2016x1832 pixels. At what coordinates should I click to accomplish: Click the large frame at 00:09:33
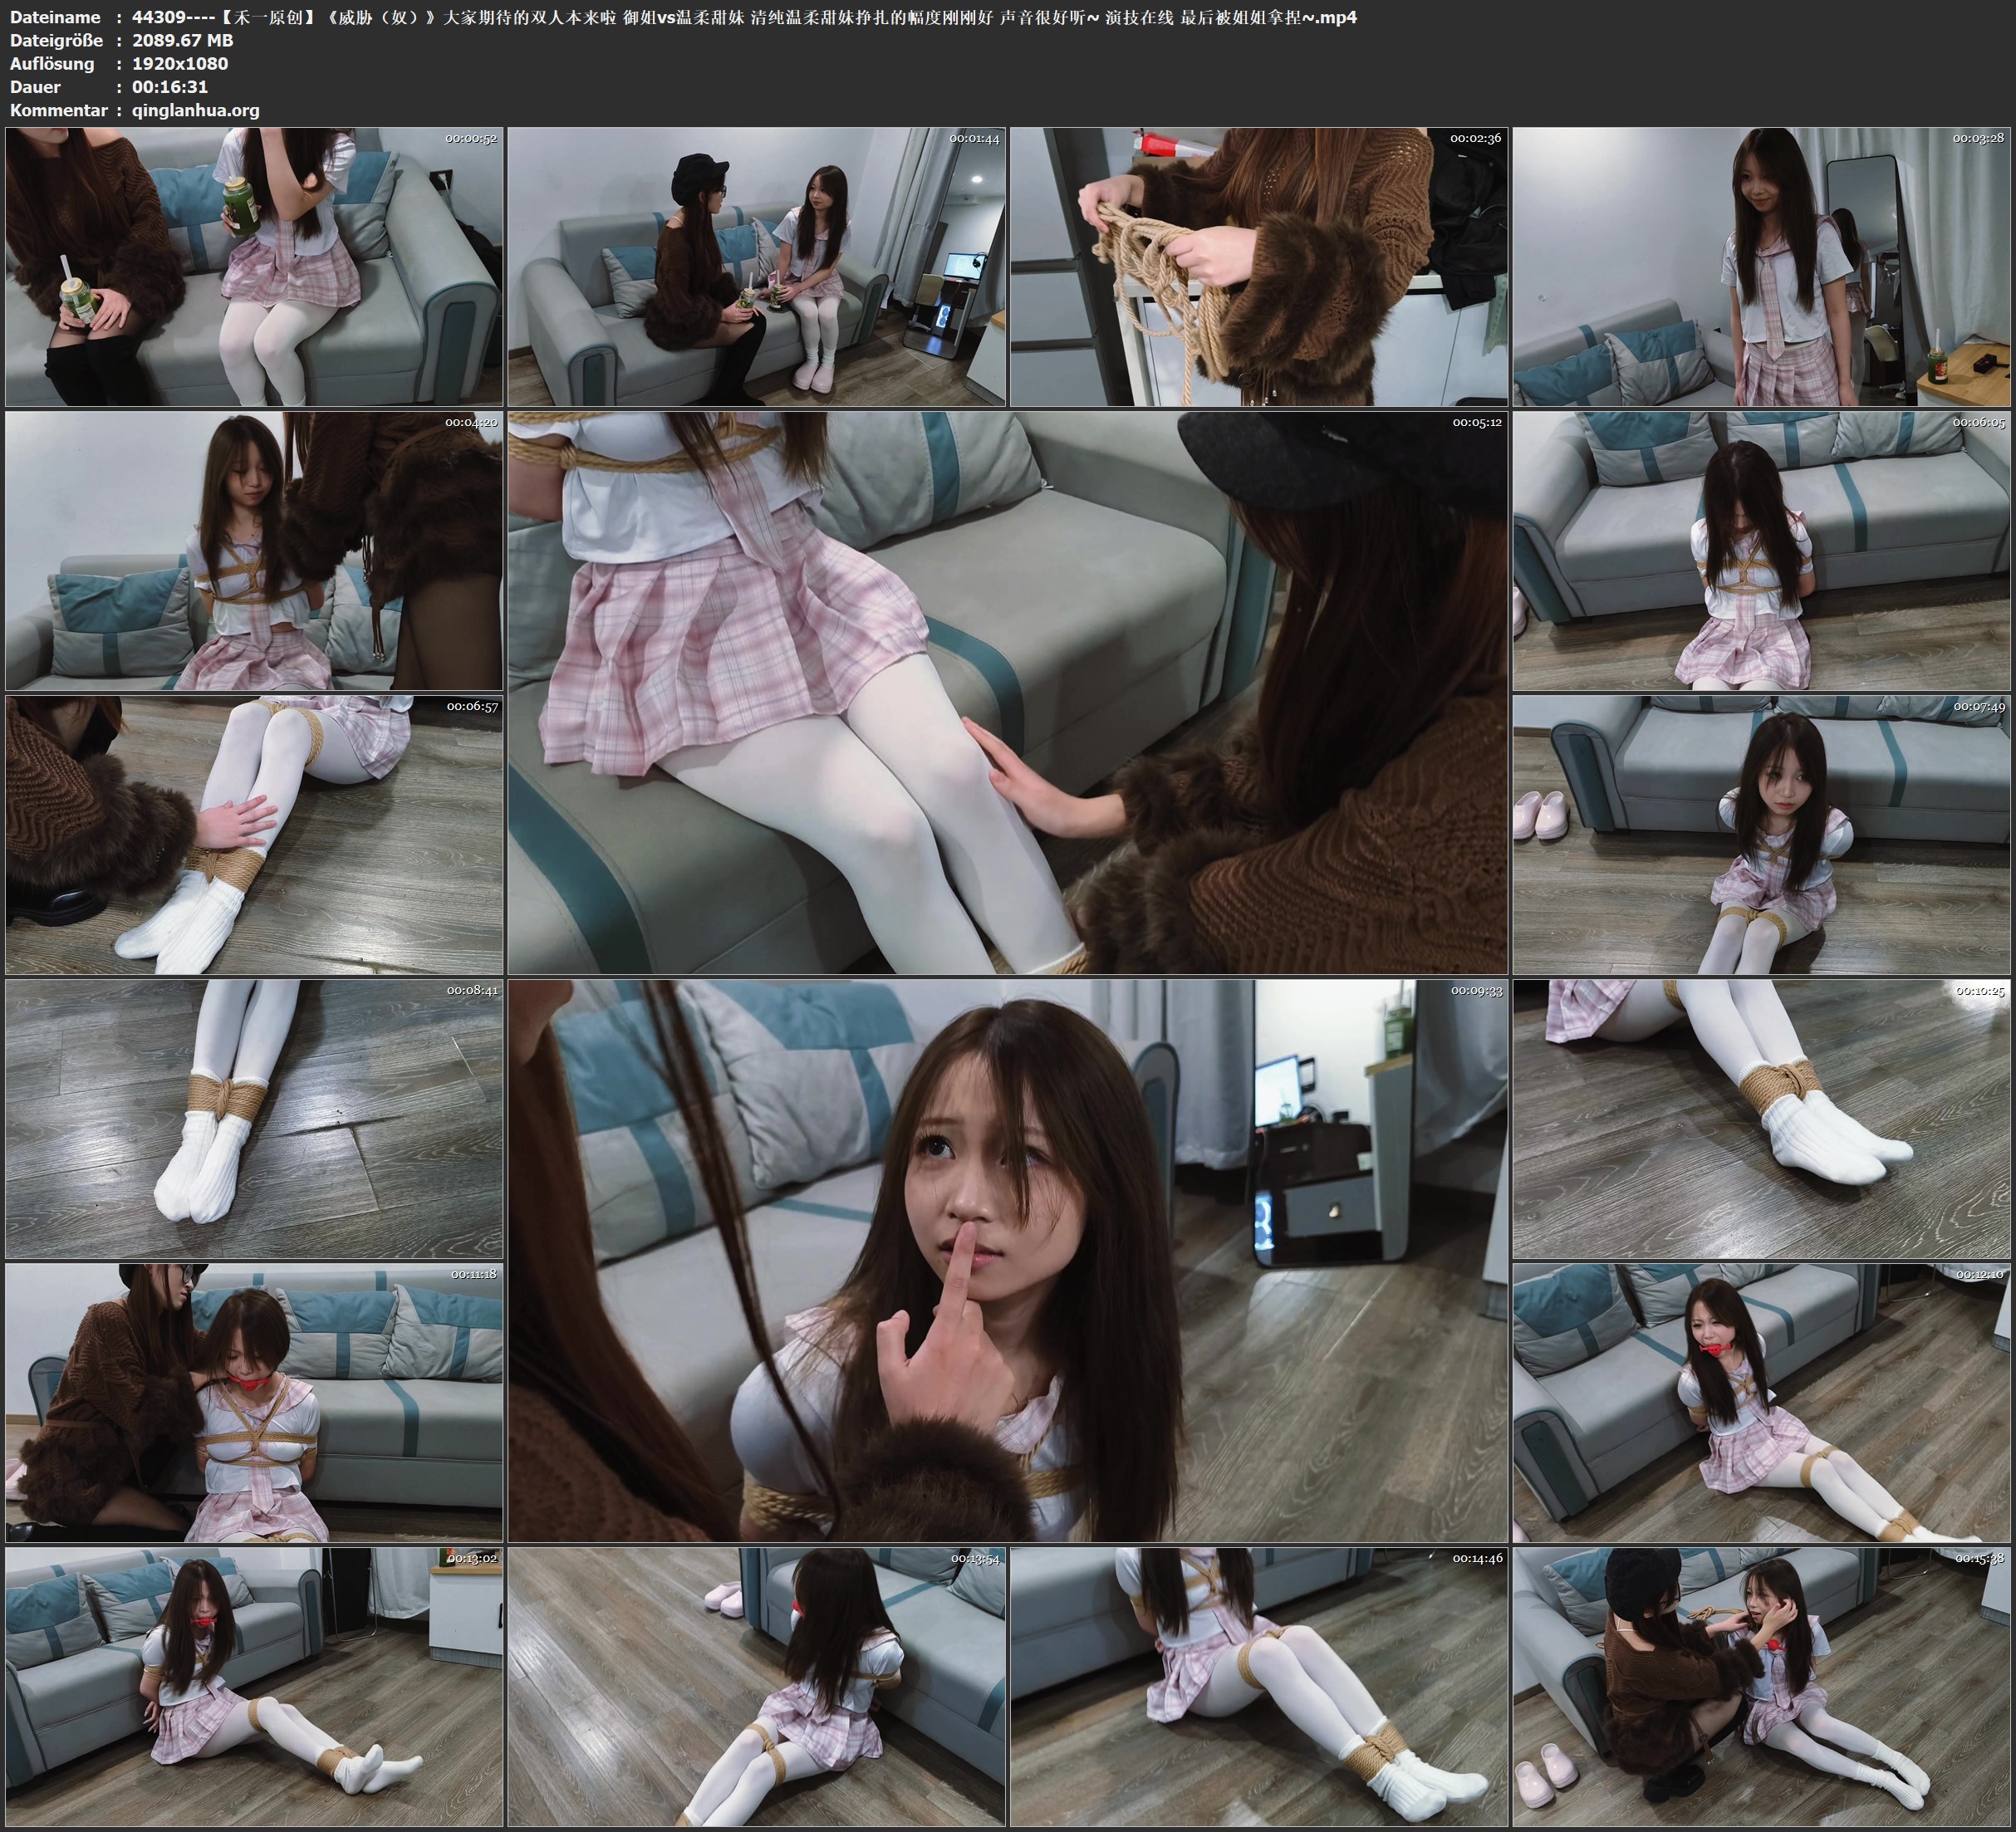(x=1007, y=1260)
